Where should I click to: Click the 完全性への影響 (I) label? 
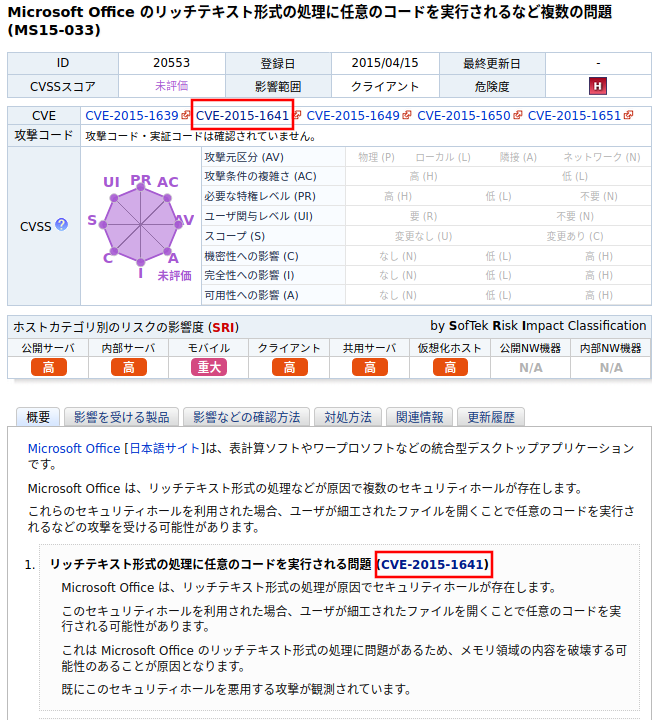[249, 275]
